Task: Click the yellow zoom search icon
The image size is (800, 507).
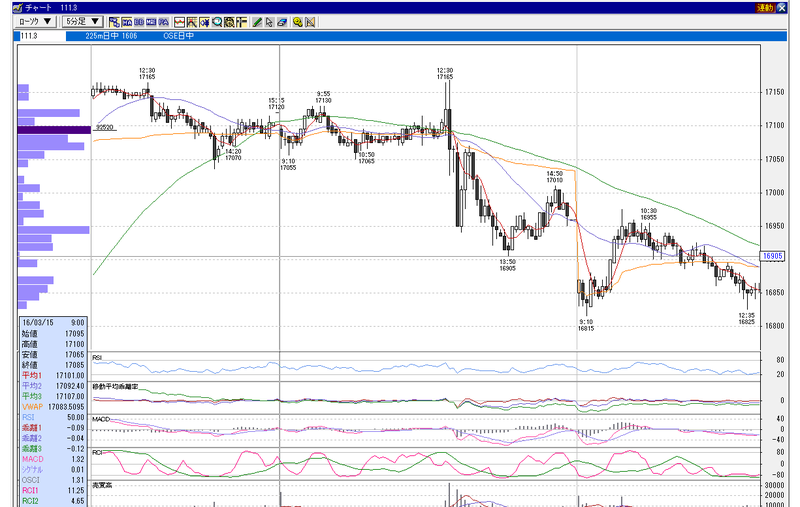Action: [x=298, y=22]
